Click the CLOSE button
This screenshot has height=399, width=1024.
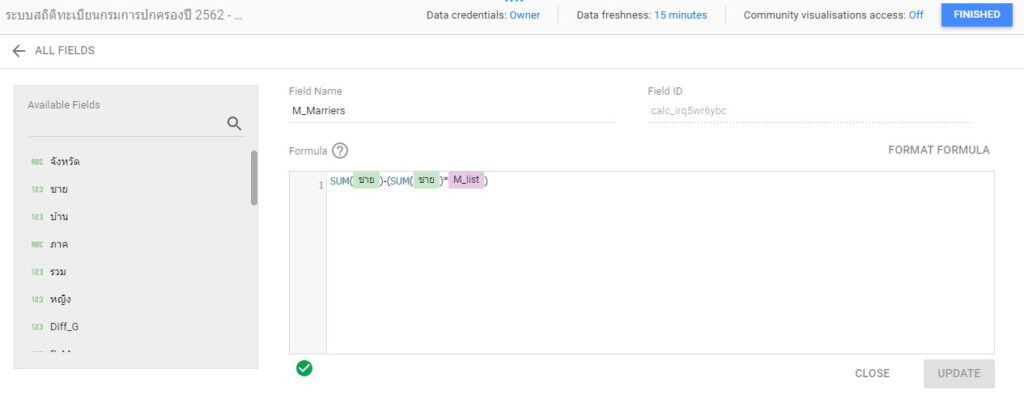(x=872, y=374)
